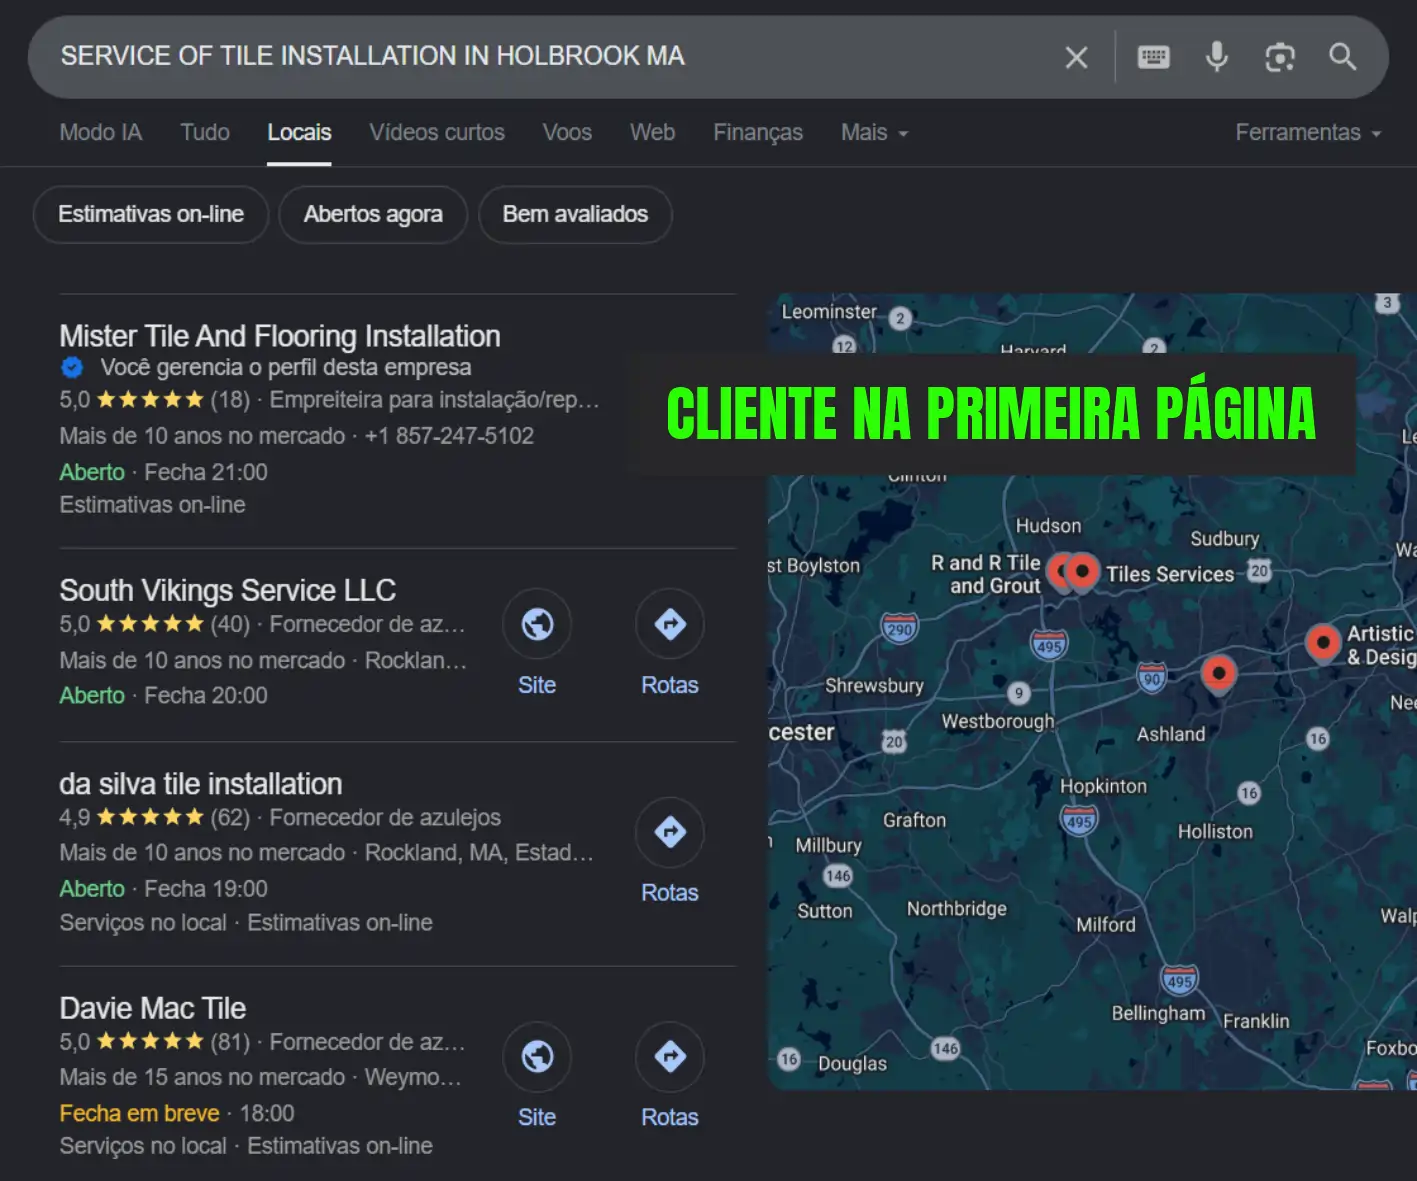Expand the Mais dropdown menu
Screen dimensions: 1417x1181
874,132
